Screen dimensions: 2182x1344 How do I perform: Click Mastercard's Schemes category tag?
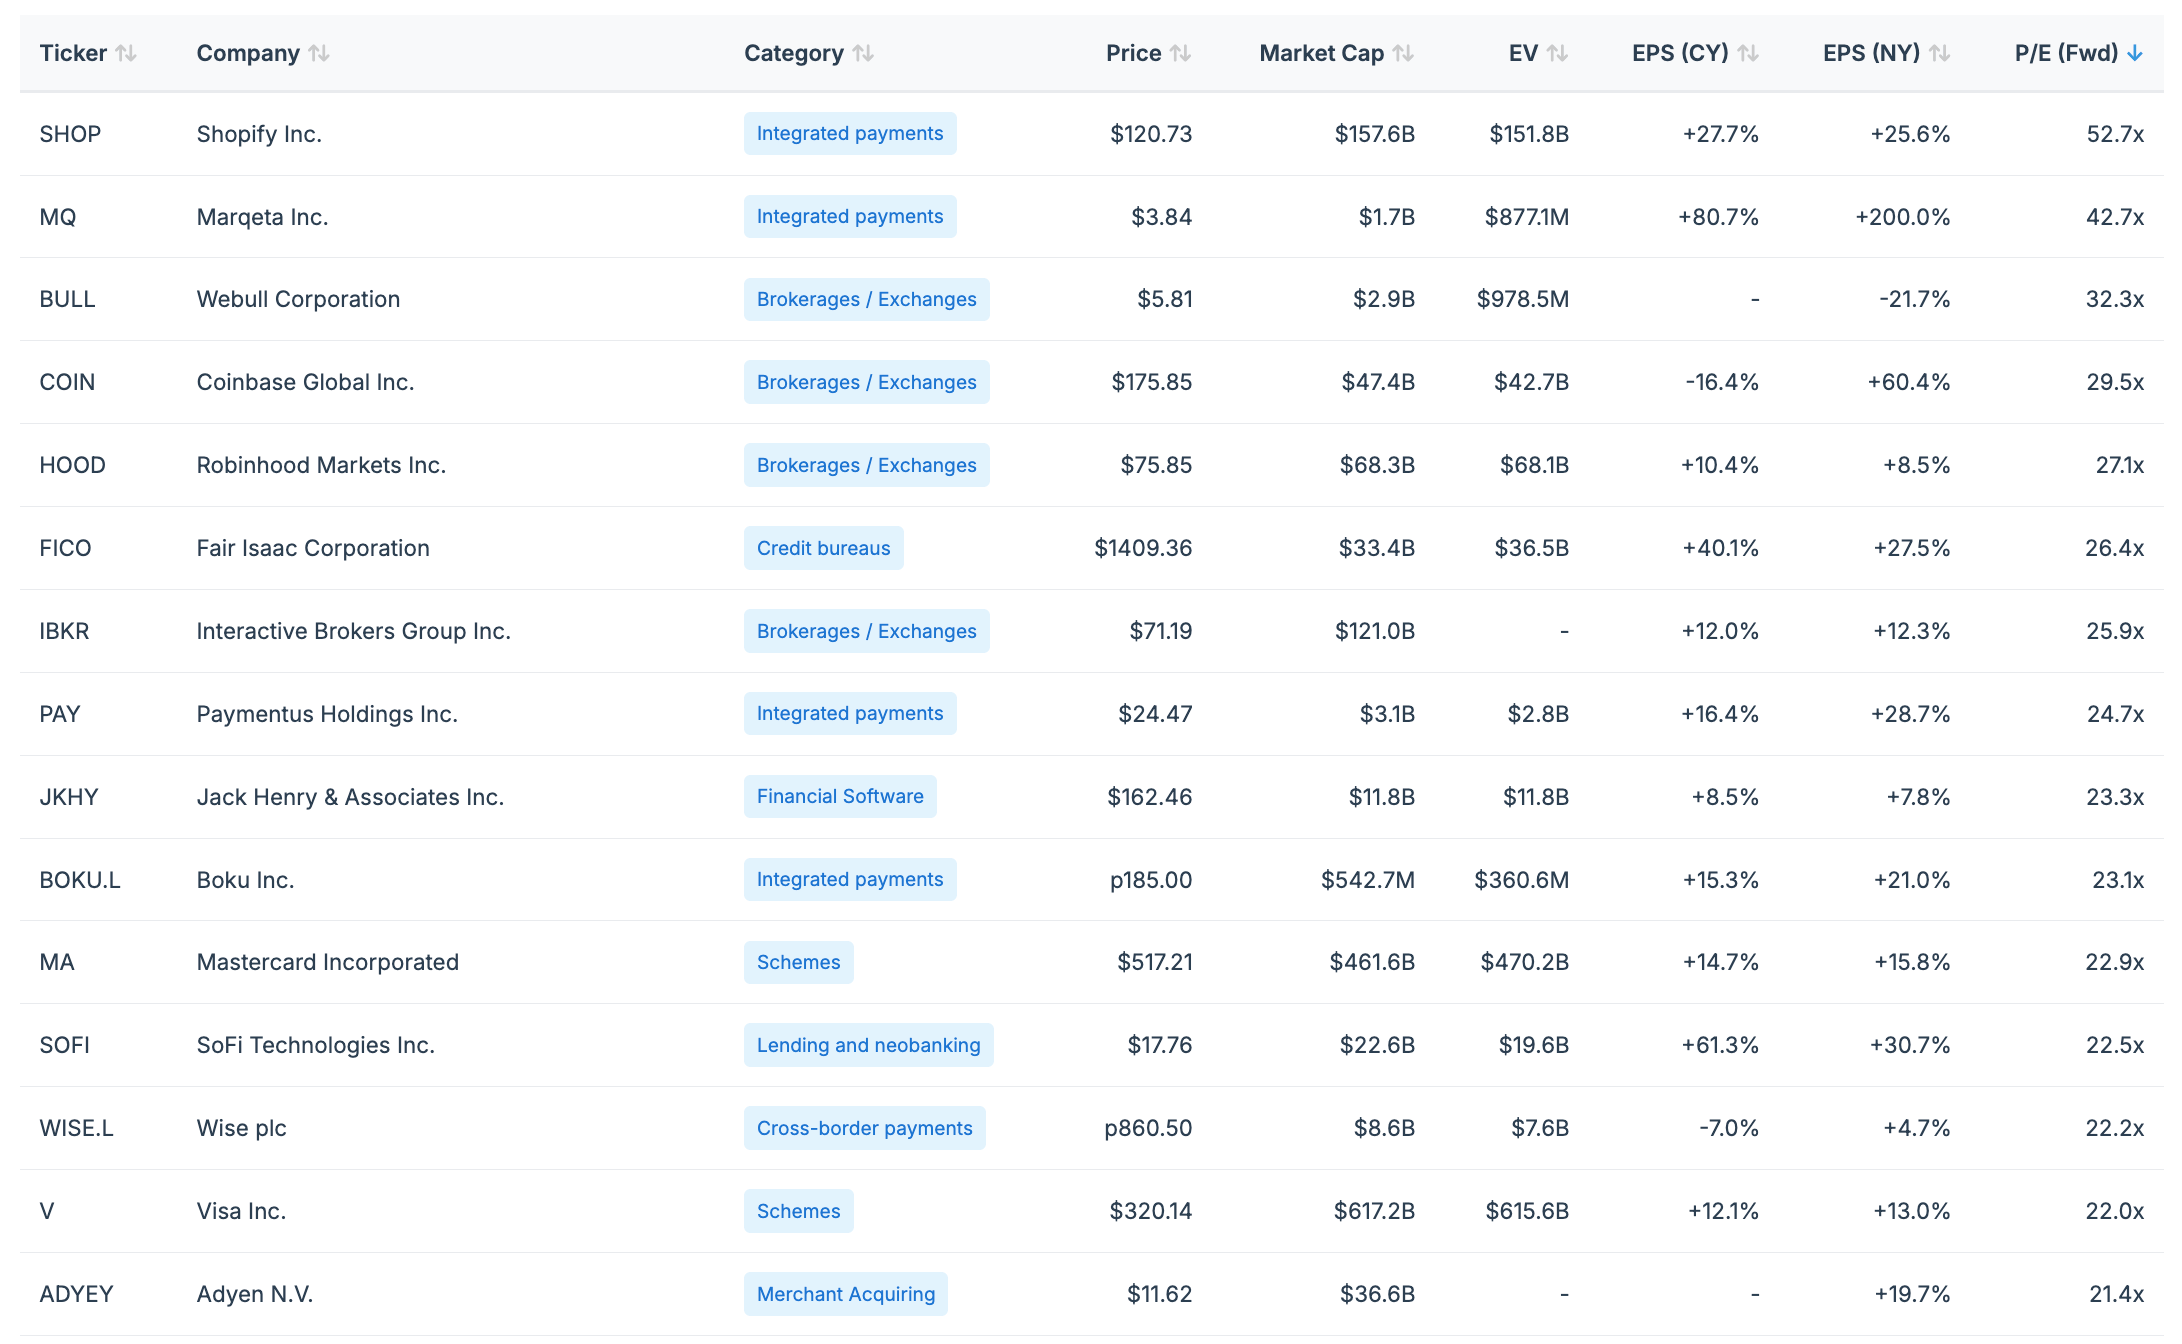pos(798,962)
